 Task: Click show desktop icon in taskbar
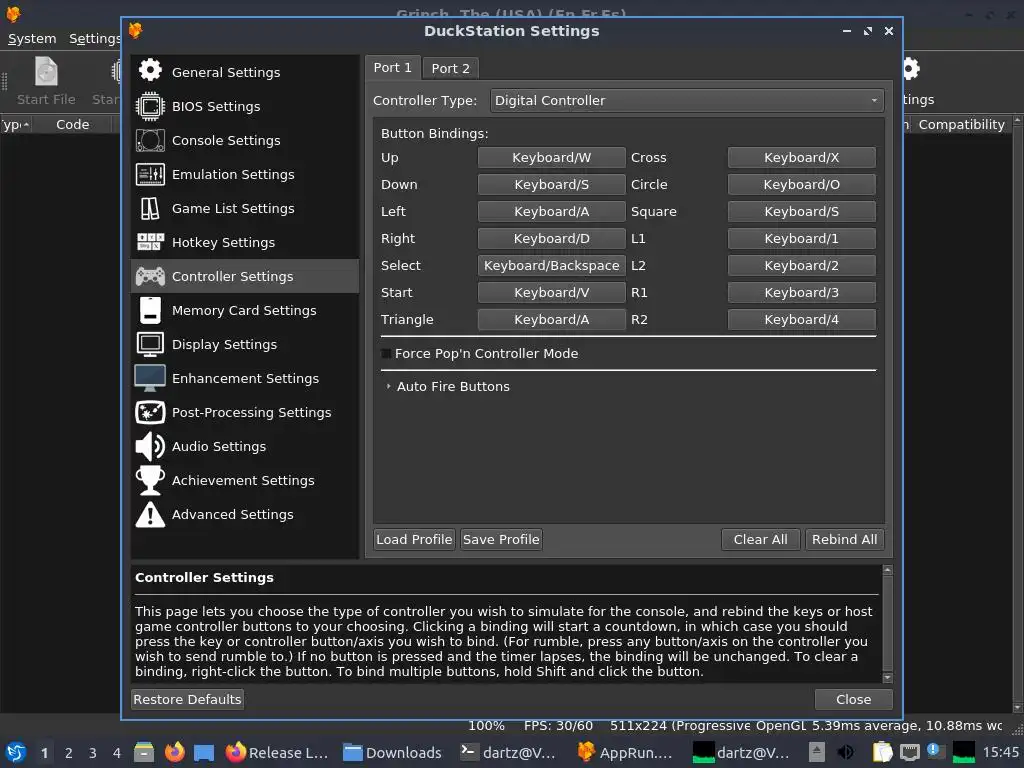204,752
